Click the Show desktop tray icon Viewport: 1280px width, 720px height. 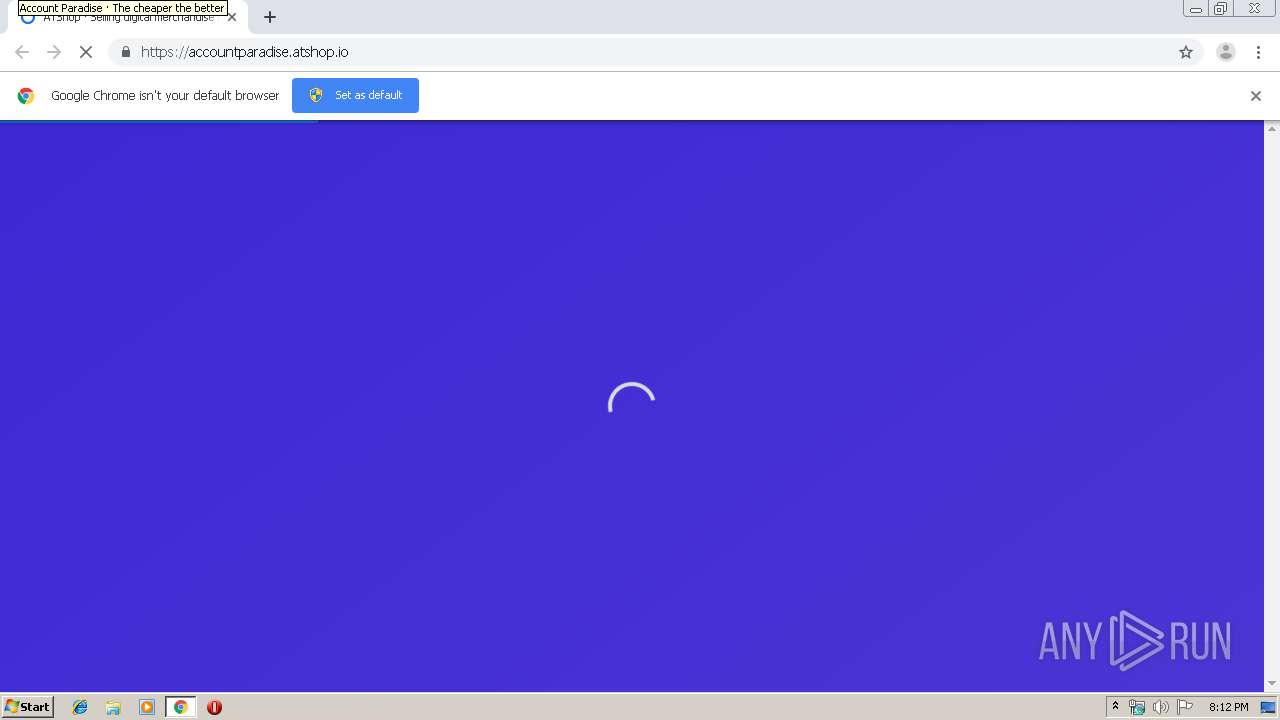click(x=1268, y=707)
